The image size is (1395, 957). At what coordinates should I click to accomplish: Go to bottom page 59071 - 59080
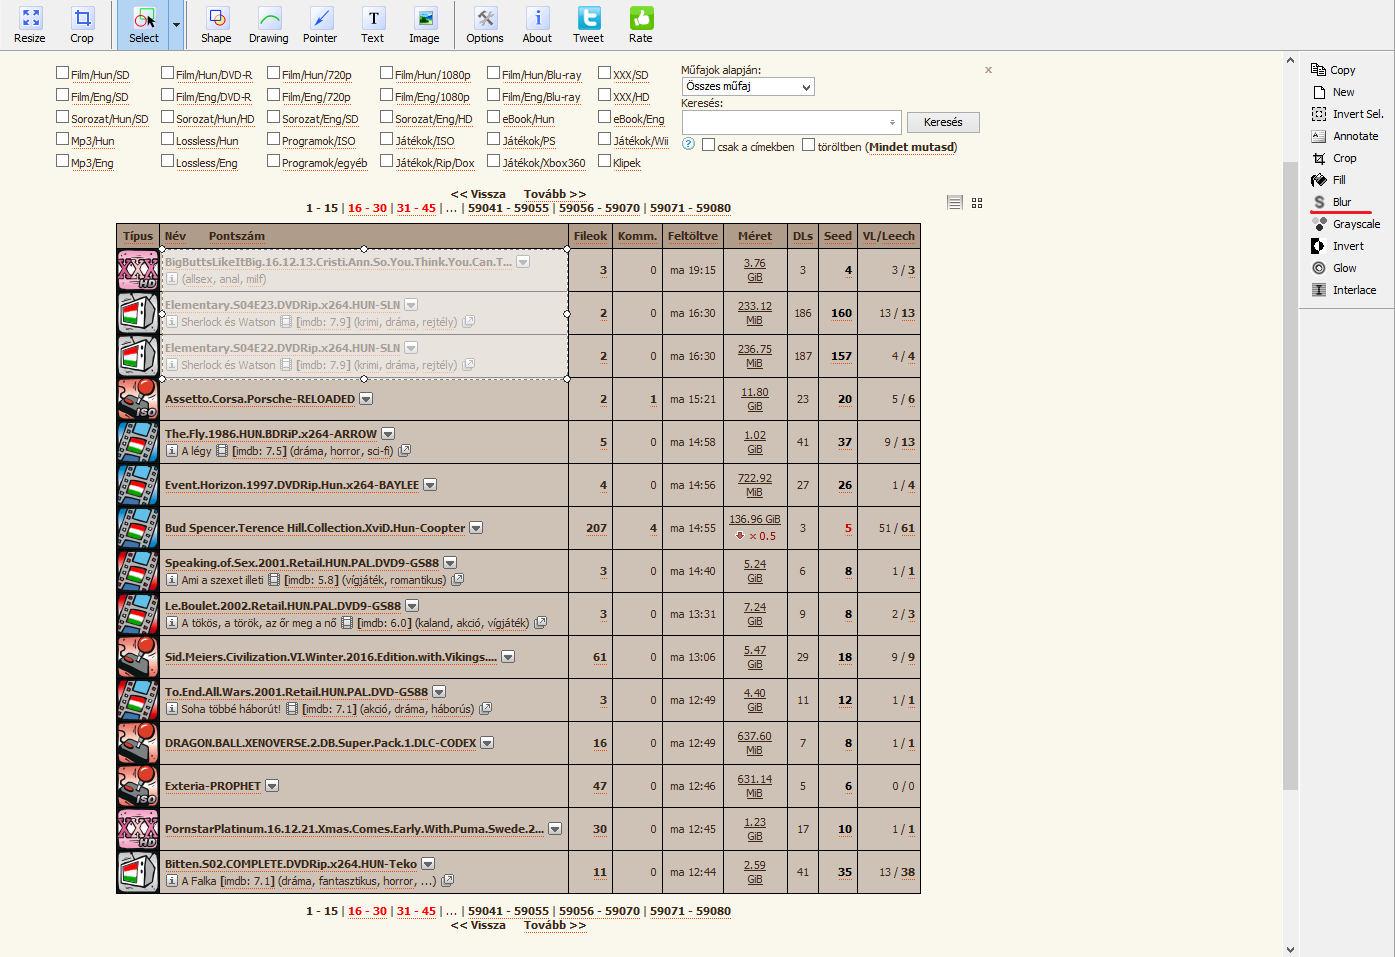point(690,911)
